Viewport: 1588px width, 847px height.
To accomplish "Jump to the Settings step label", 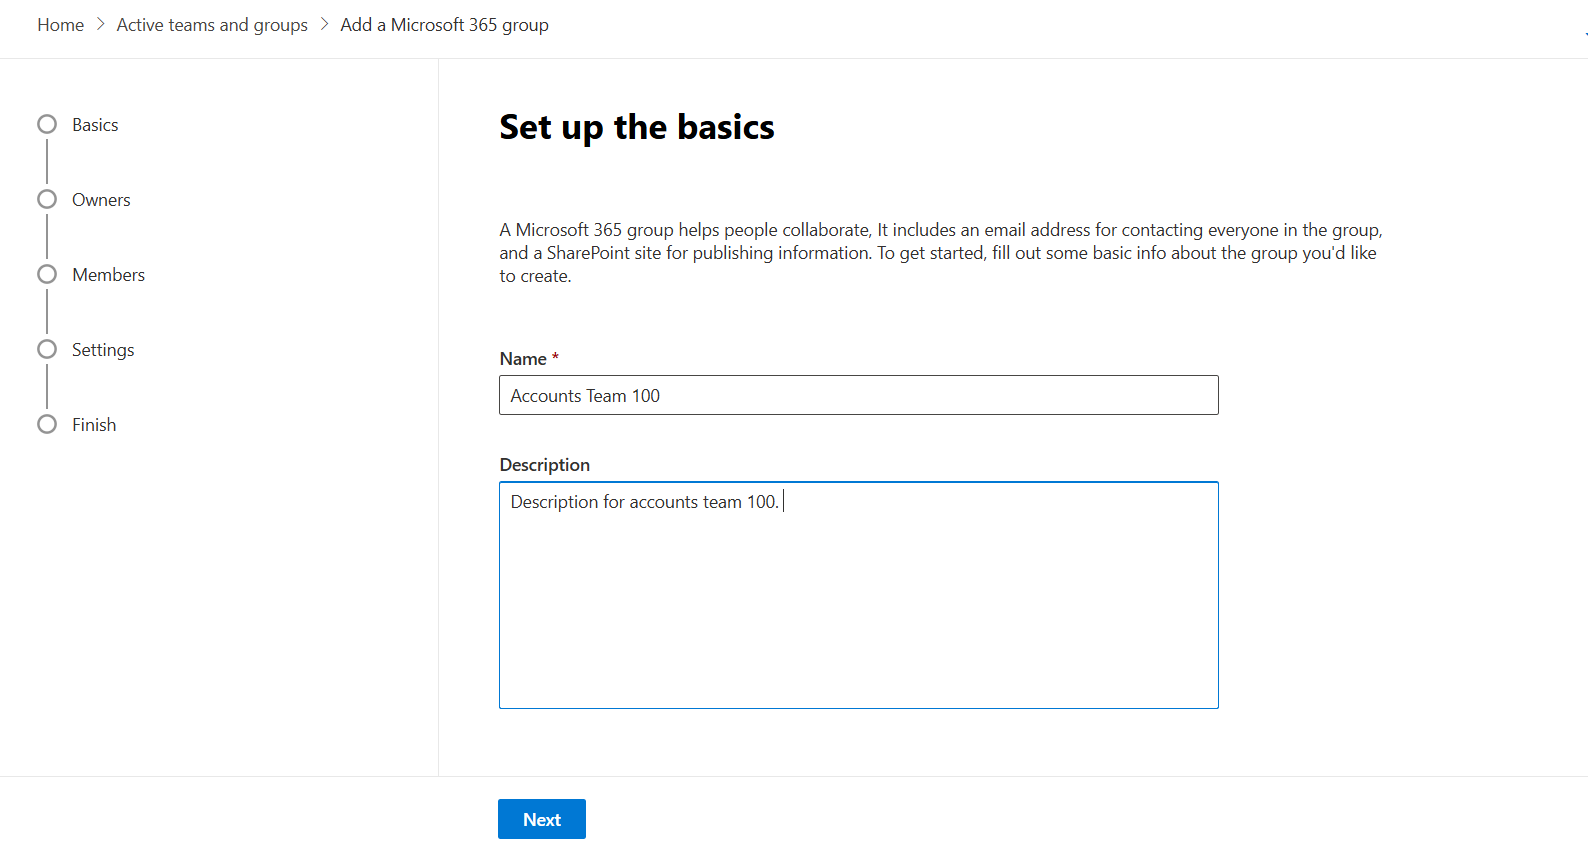I will point(103,350).
